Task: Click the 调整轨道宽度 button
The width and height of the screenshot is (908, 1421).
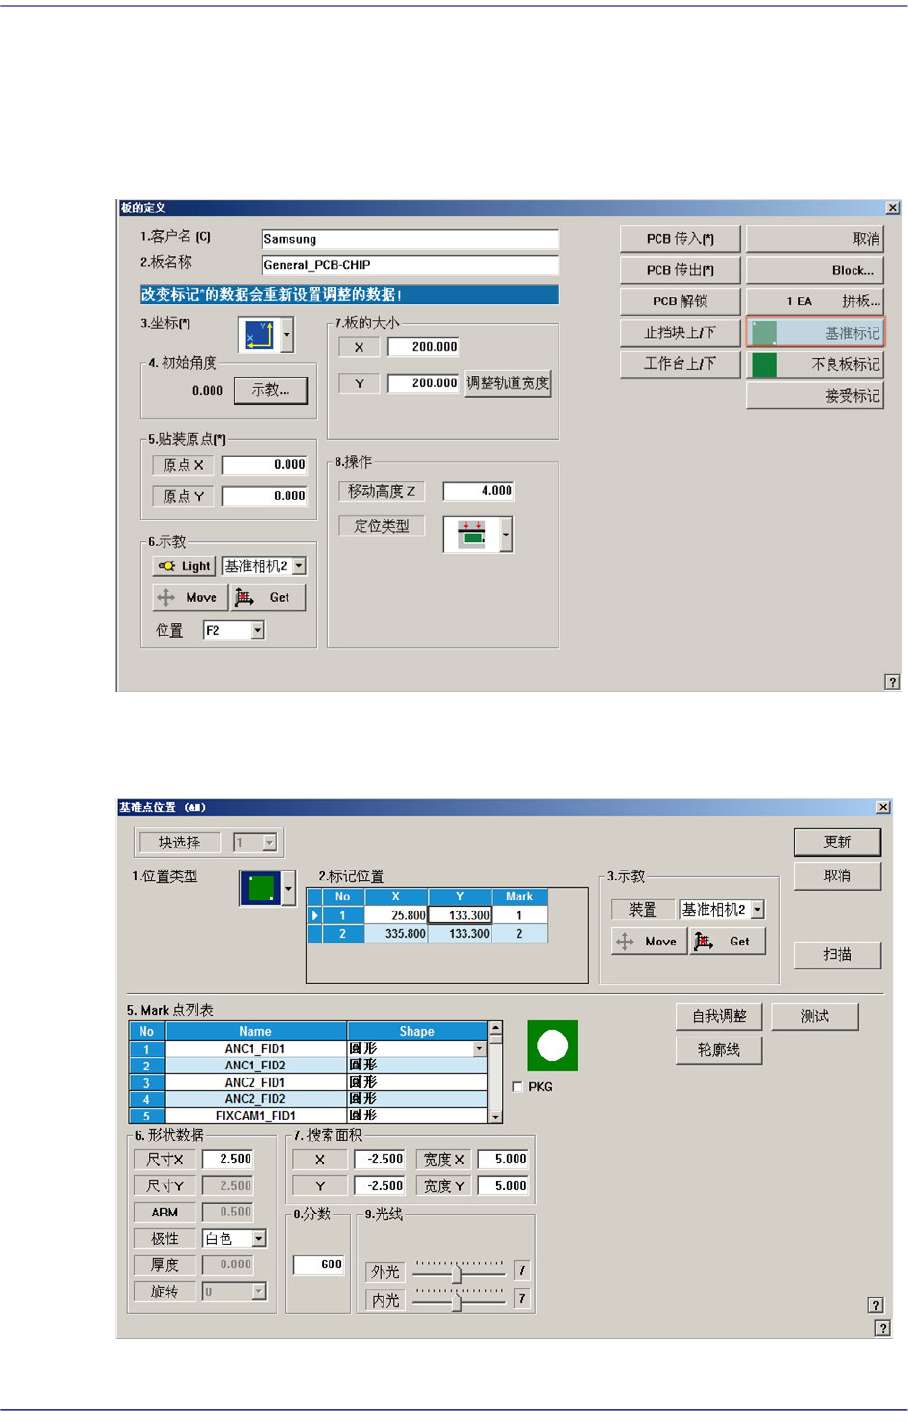Action: pos(507,383)
